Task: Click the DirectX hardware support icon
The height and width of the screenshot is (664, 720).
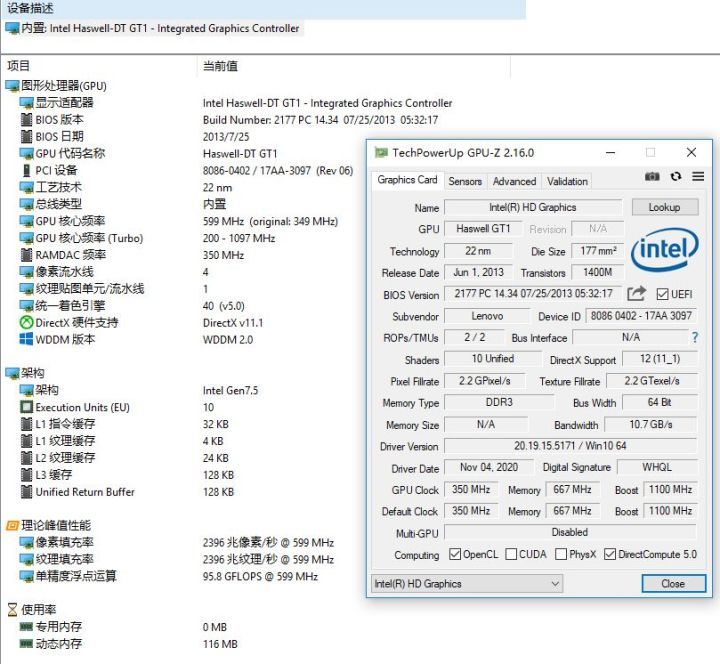Action: coord(27,322)
